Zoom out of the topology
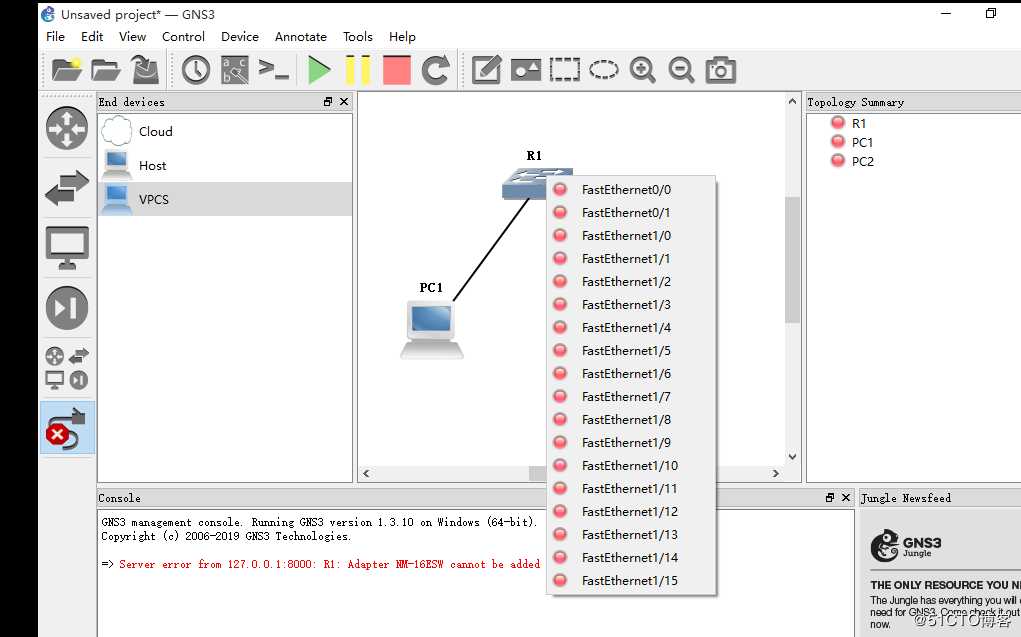 click(681, 70)
